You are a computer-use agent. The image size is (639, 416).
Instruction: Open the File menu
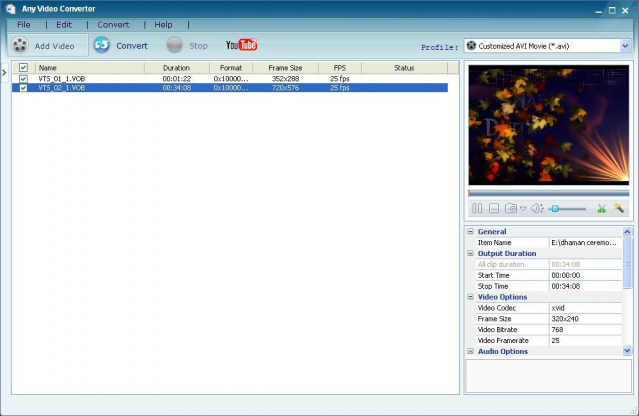[x=24, y=25]
